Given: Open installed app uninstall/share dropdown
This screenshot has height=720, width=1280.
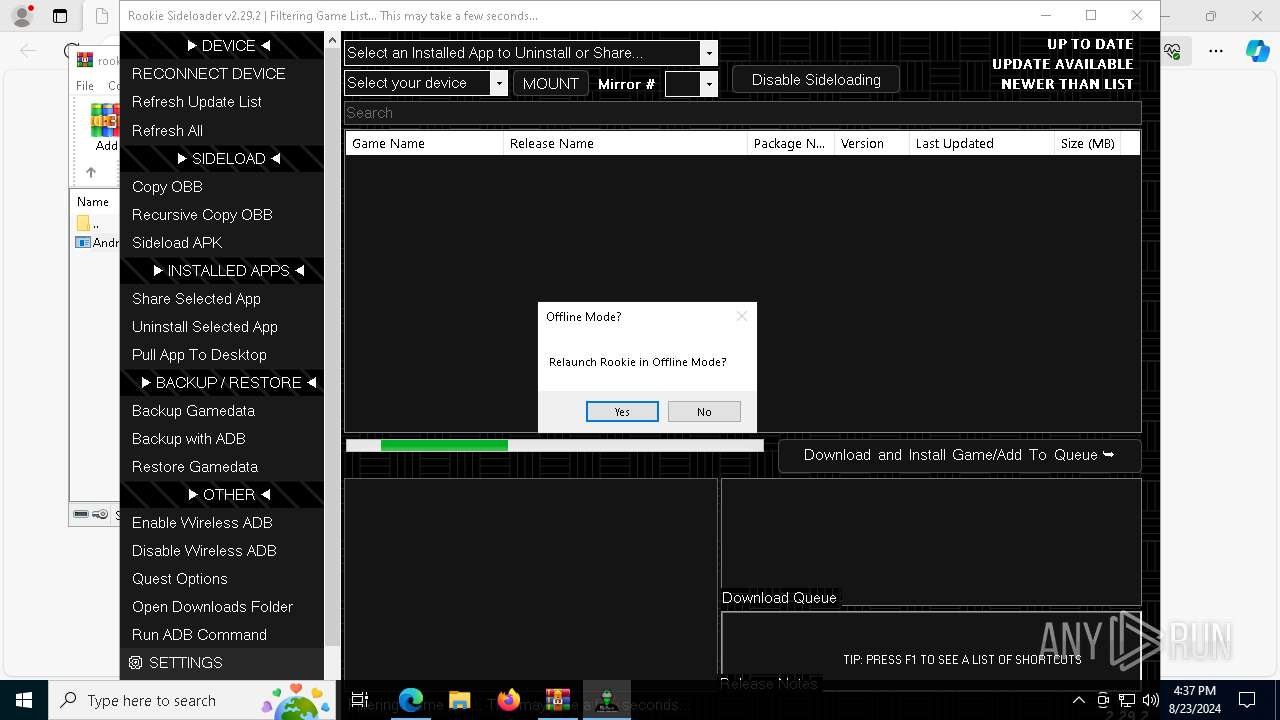Looking at the screenshot, I should 531,53.
